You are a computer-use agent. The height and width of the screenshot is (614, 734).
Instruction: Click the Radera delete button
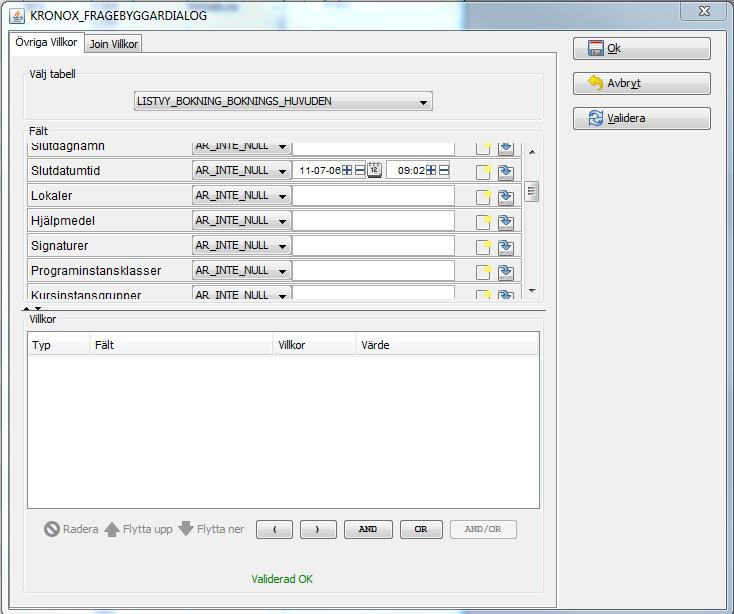coord(71,529)
